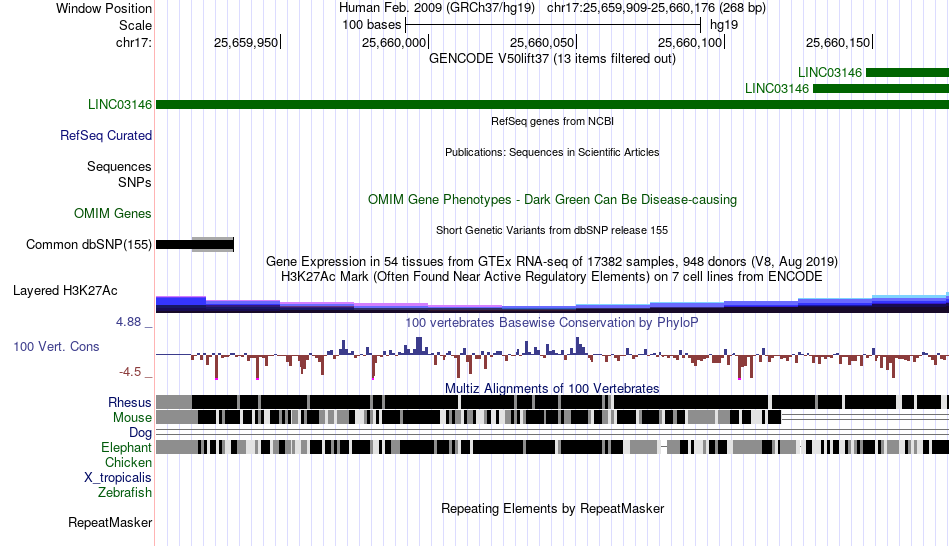950x546 pixels.
Task: Click the -4.5 PhyloP lower value
Action: click(130, 371)
